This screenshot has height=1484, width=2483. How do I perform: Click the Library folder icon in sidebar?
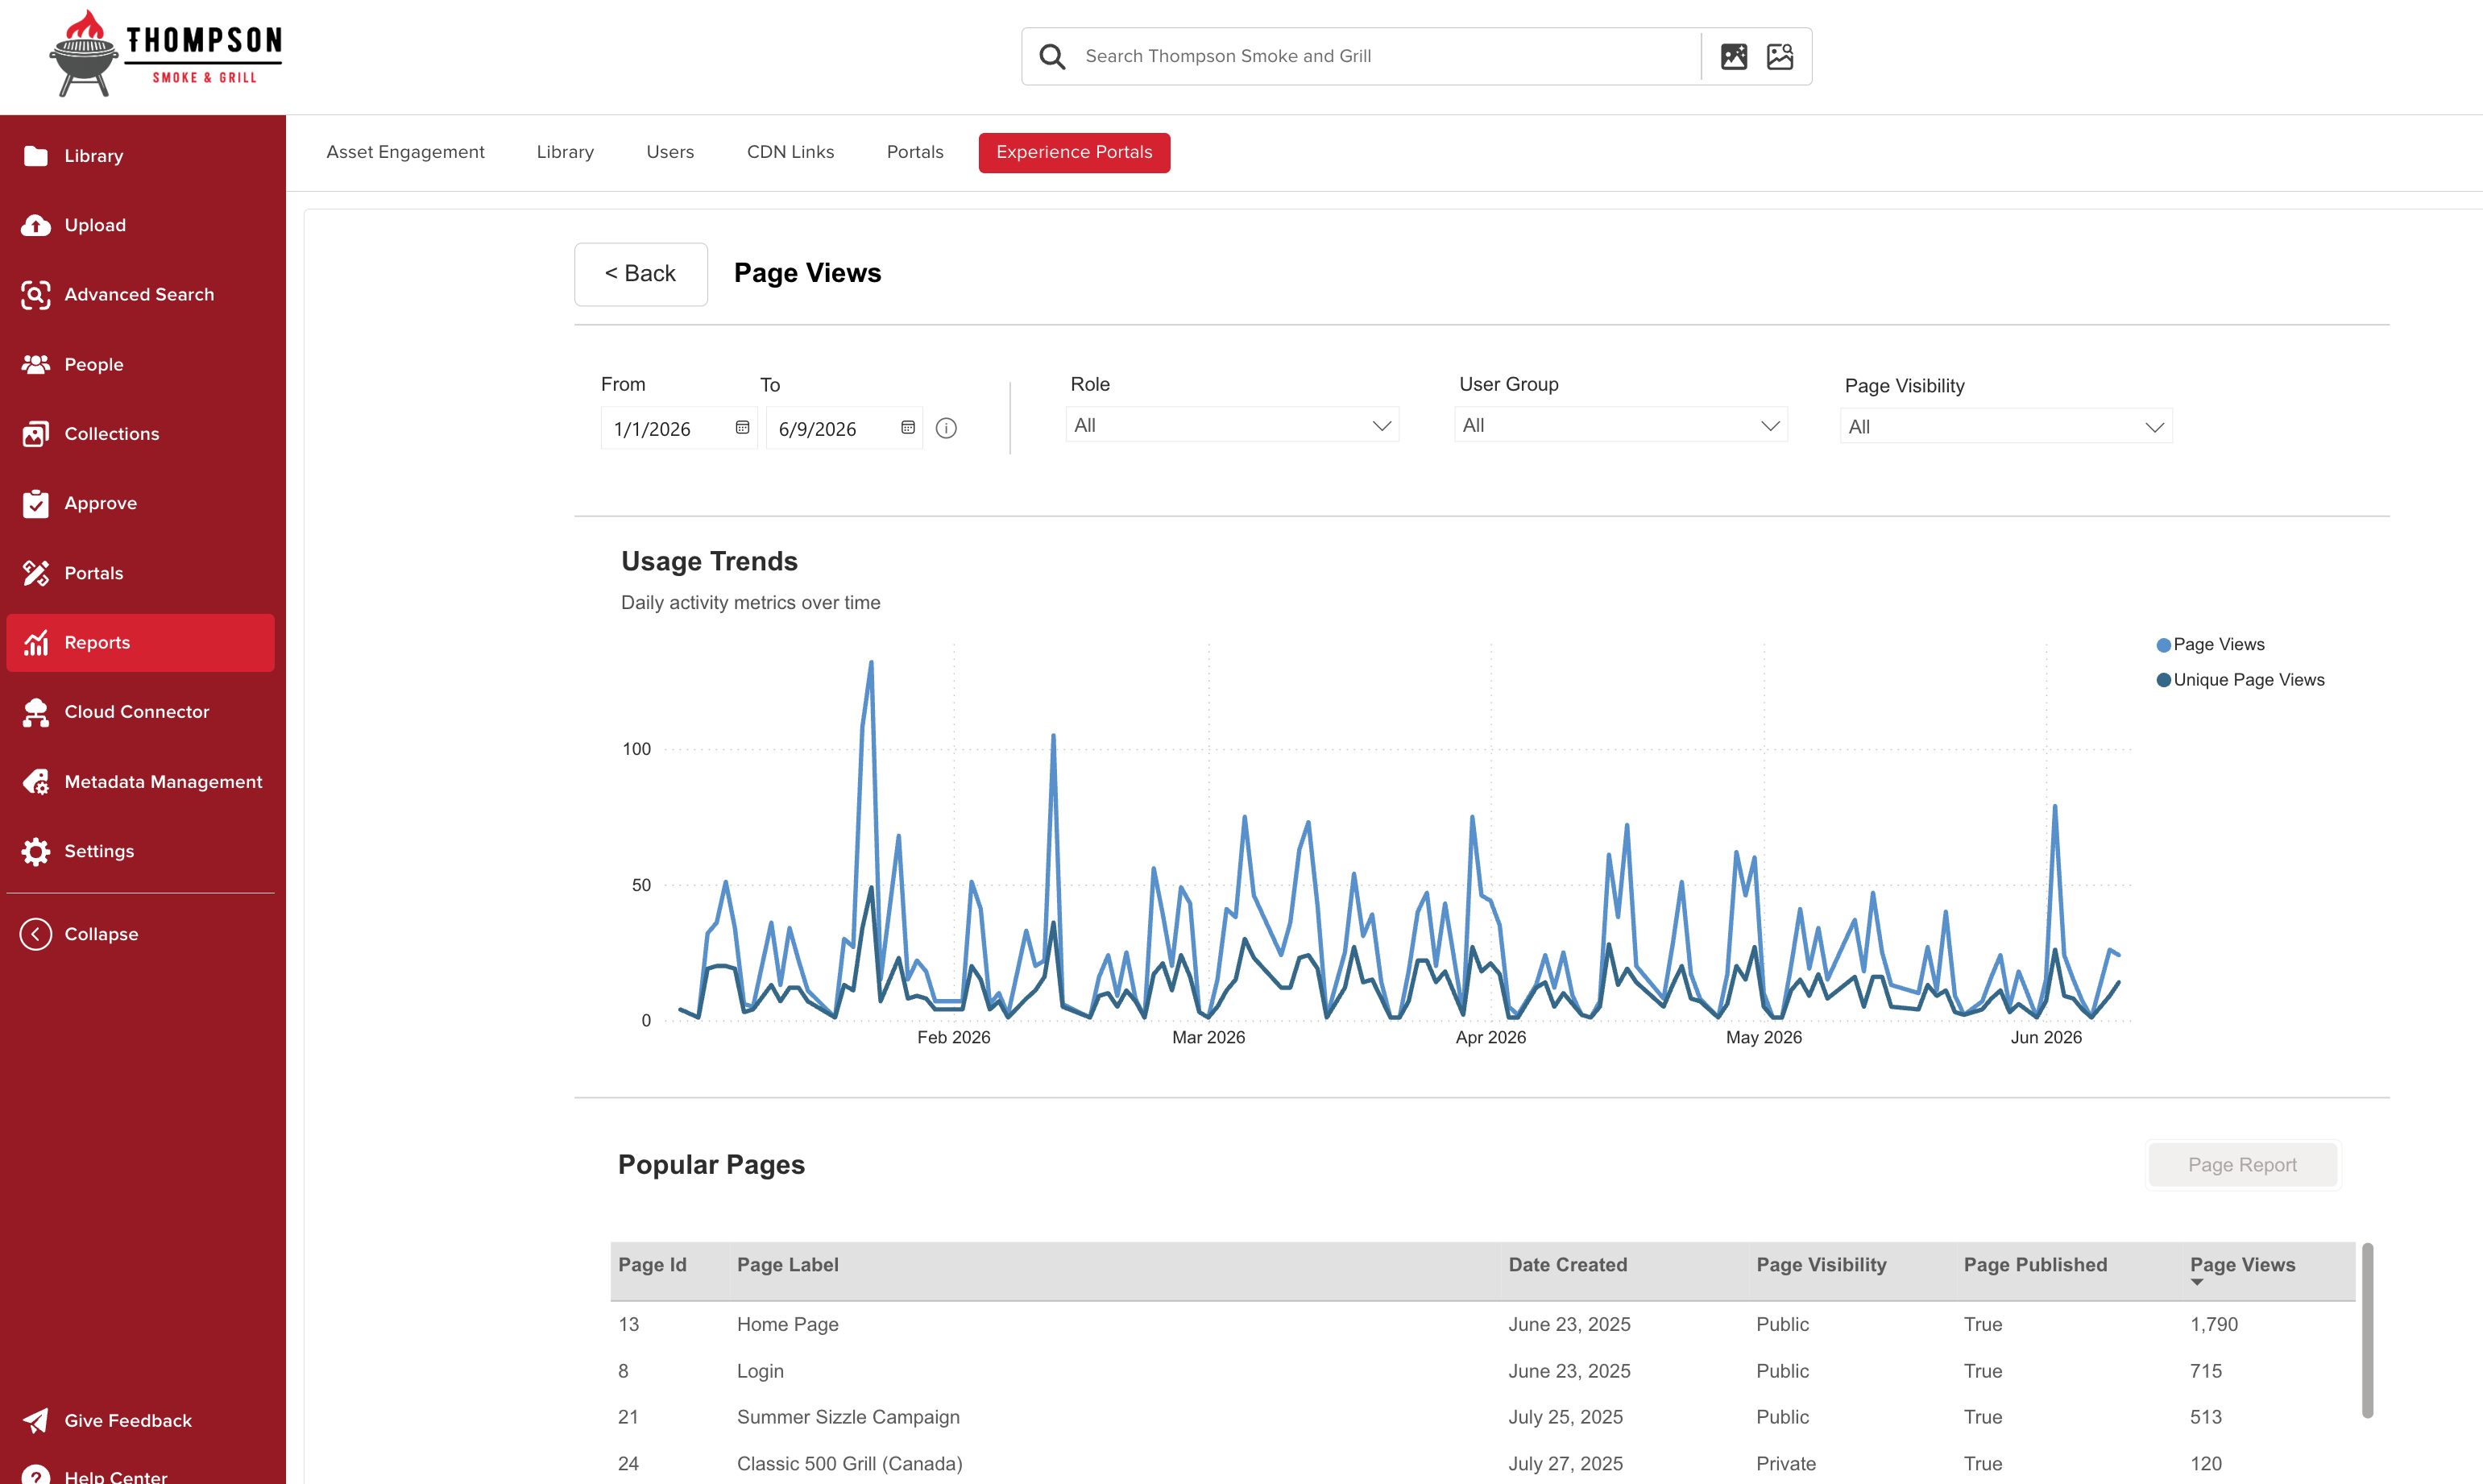[x=36, y=156]
